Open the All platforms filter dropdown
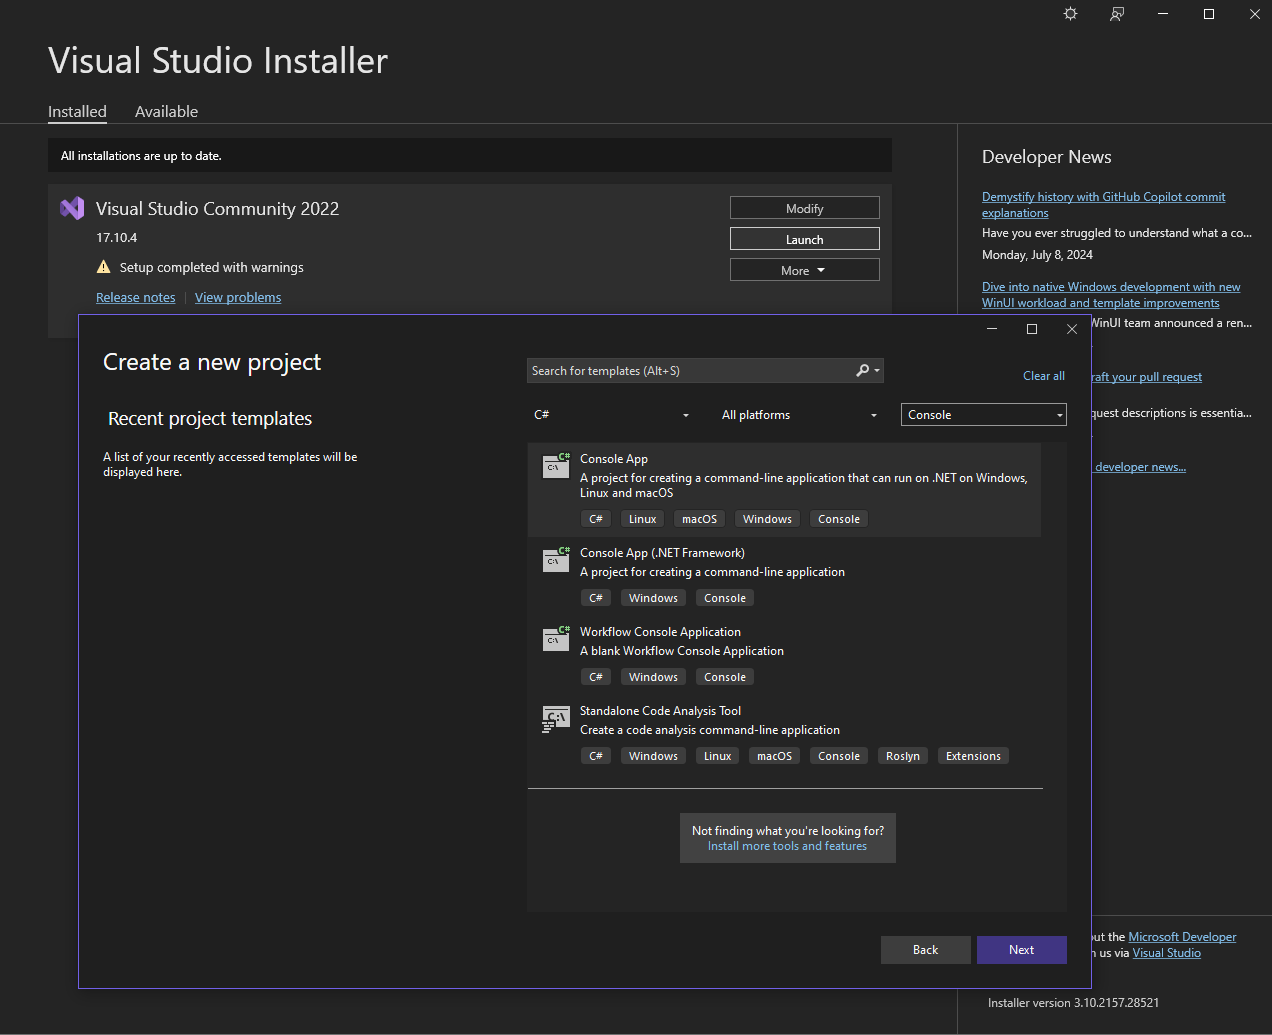 coord(799,415)
